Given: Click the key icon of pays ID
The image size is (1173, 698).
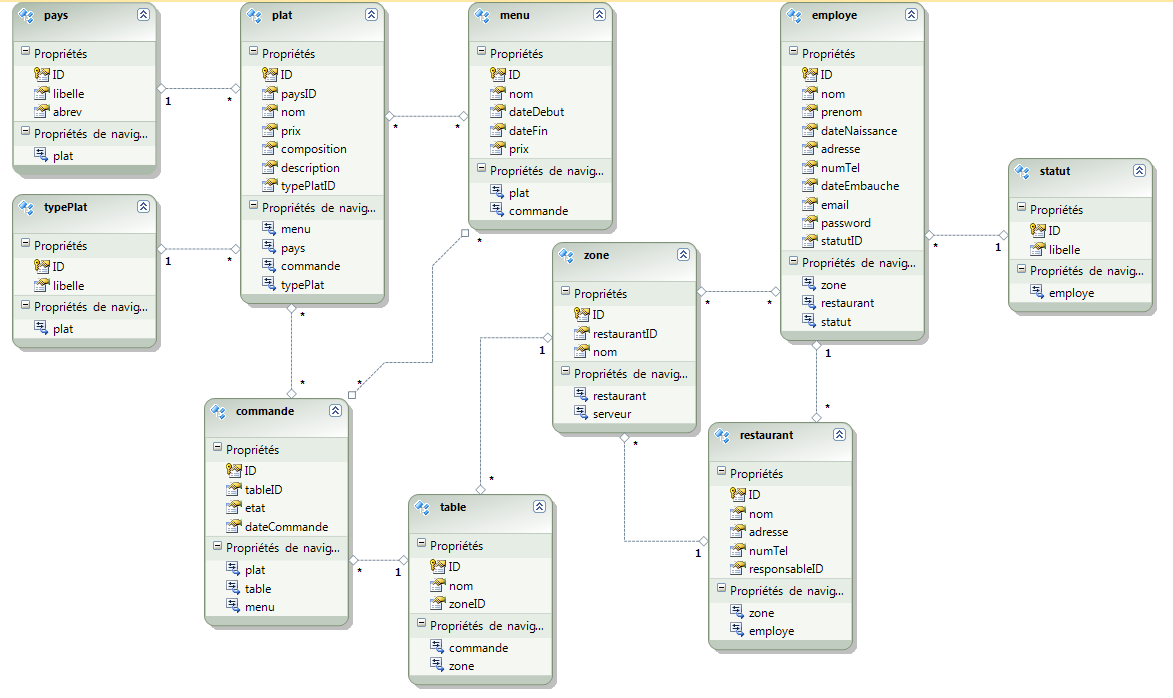Looking at the screenshot, I should pyautogui.click(x=42, y=74).
